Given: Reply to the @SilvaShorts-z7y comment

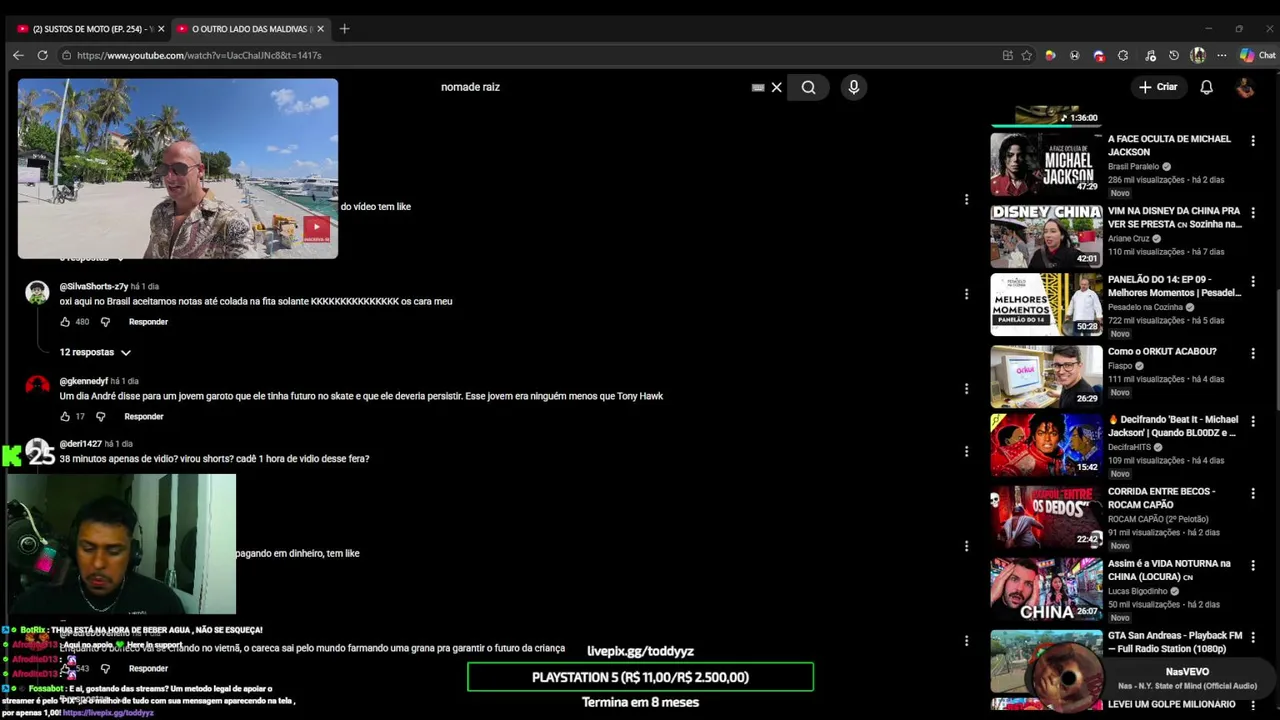Looking at the screenshot, I should (x=148, y=322).
